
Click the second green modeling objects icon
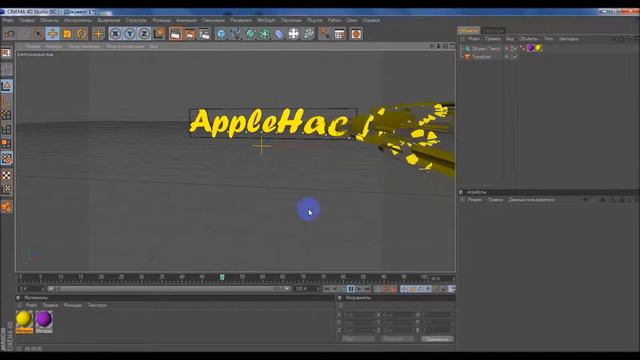coord(264,34)
